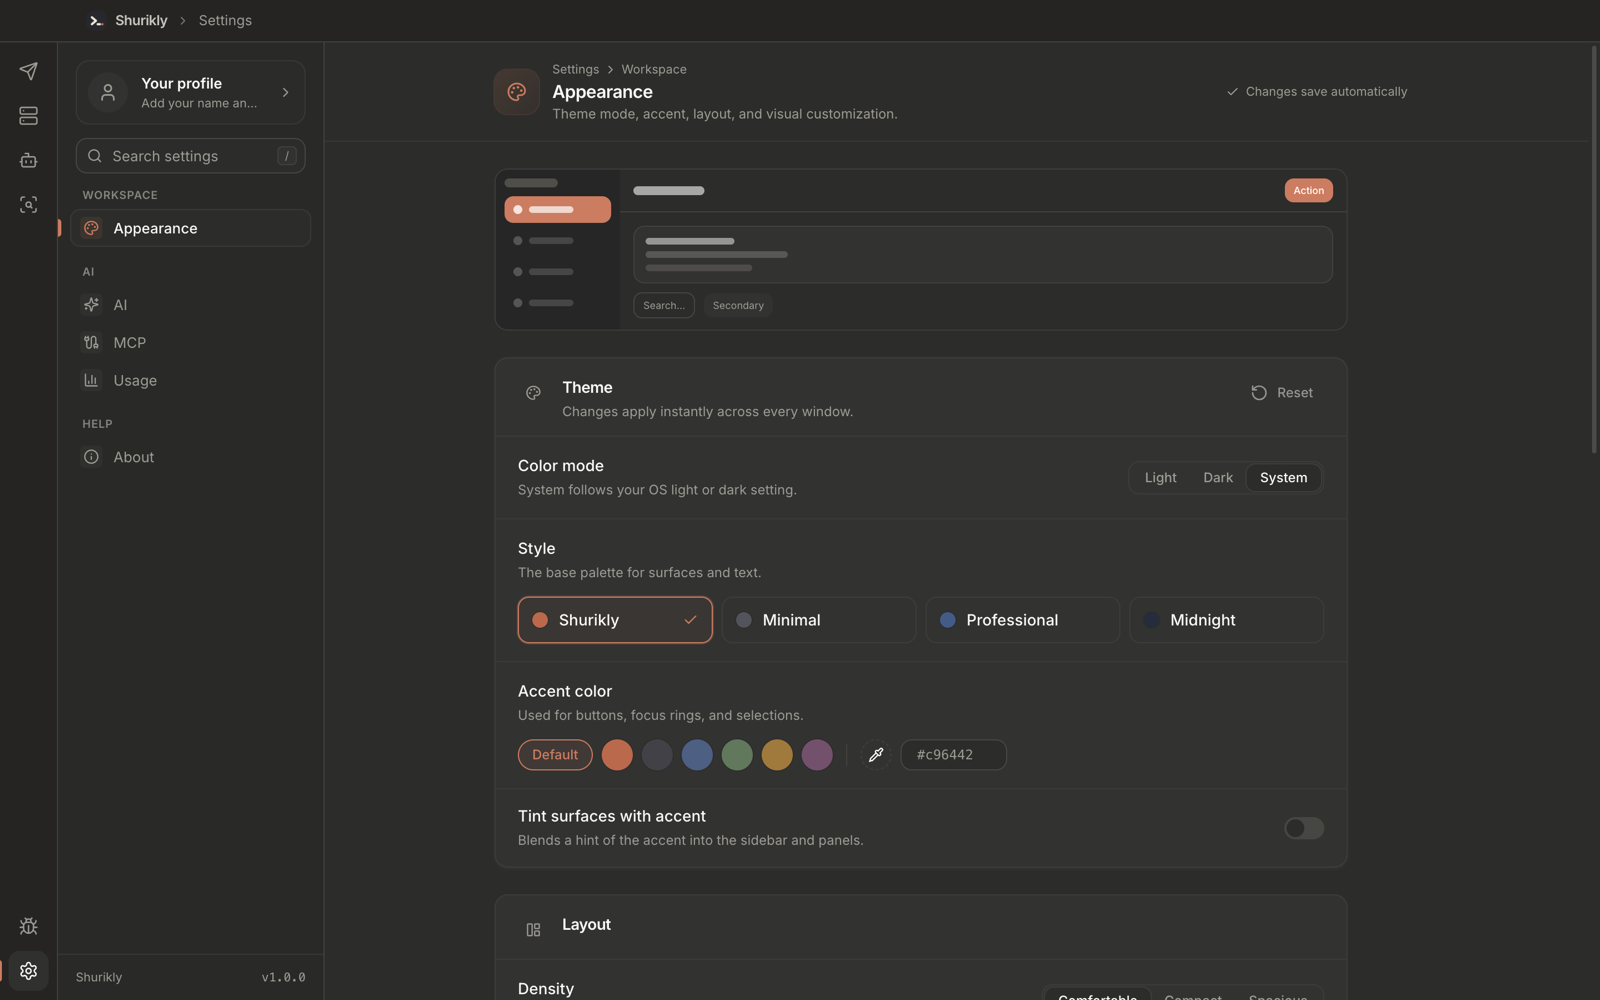Click the Secondary button in preview
This screenshot has height=1000, width=1600.
(x=738, y=305)
